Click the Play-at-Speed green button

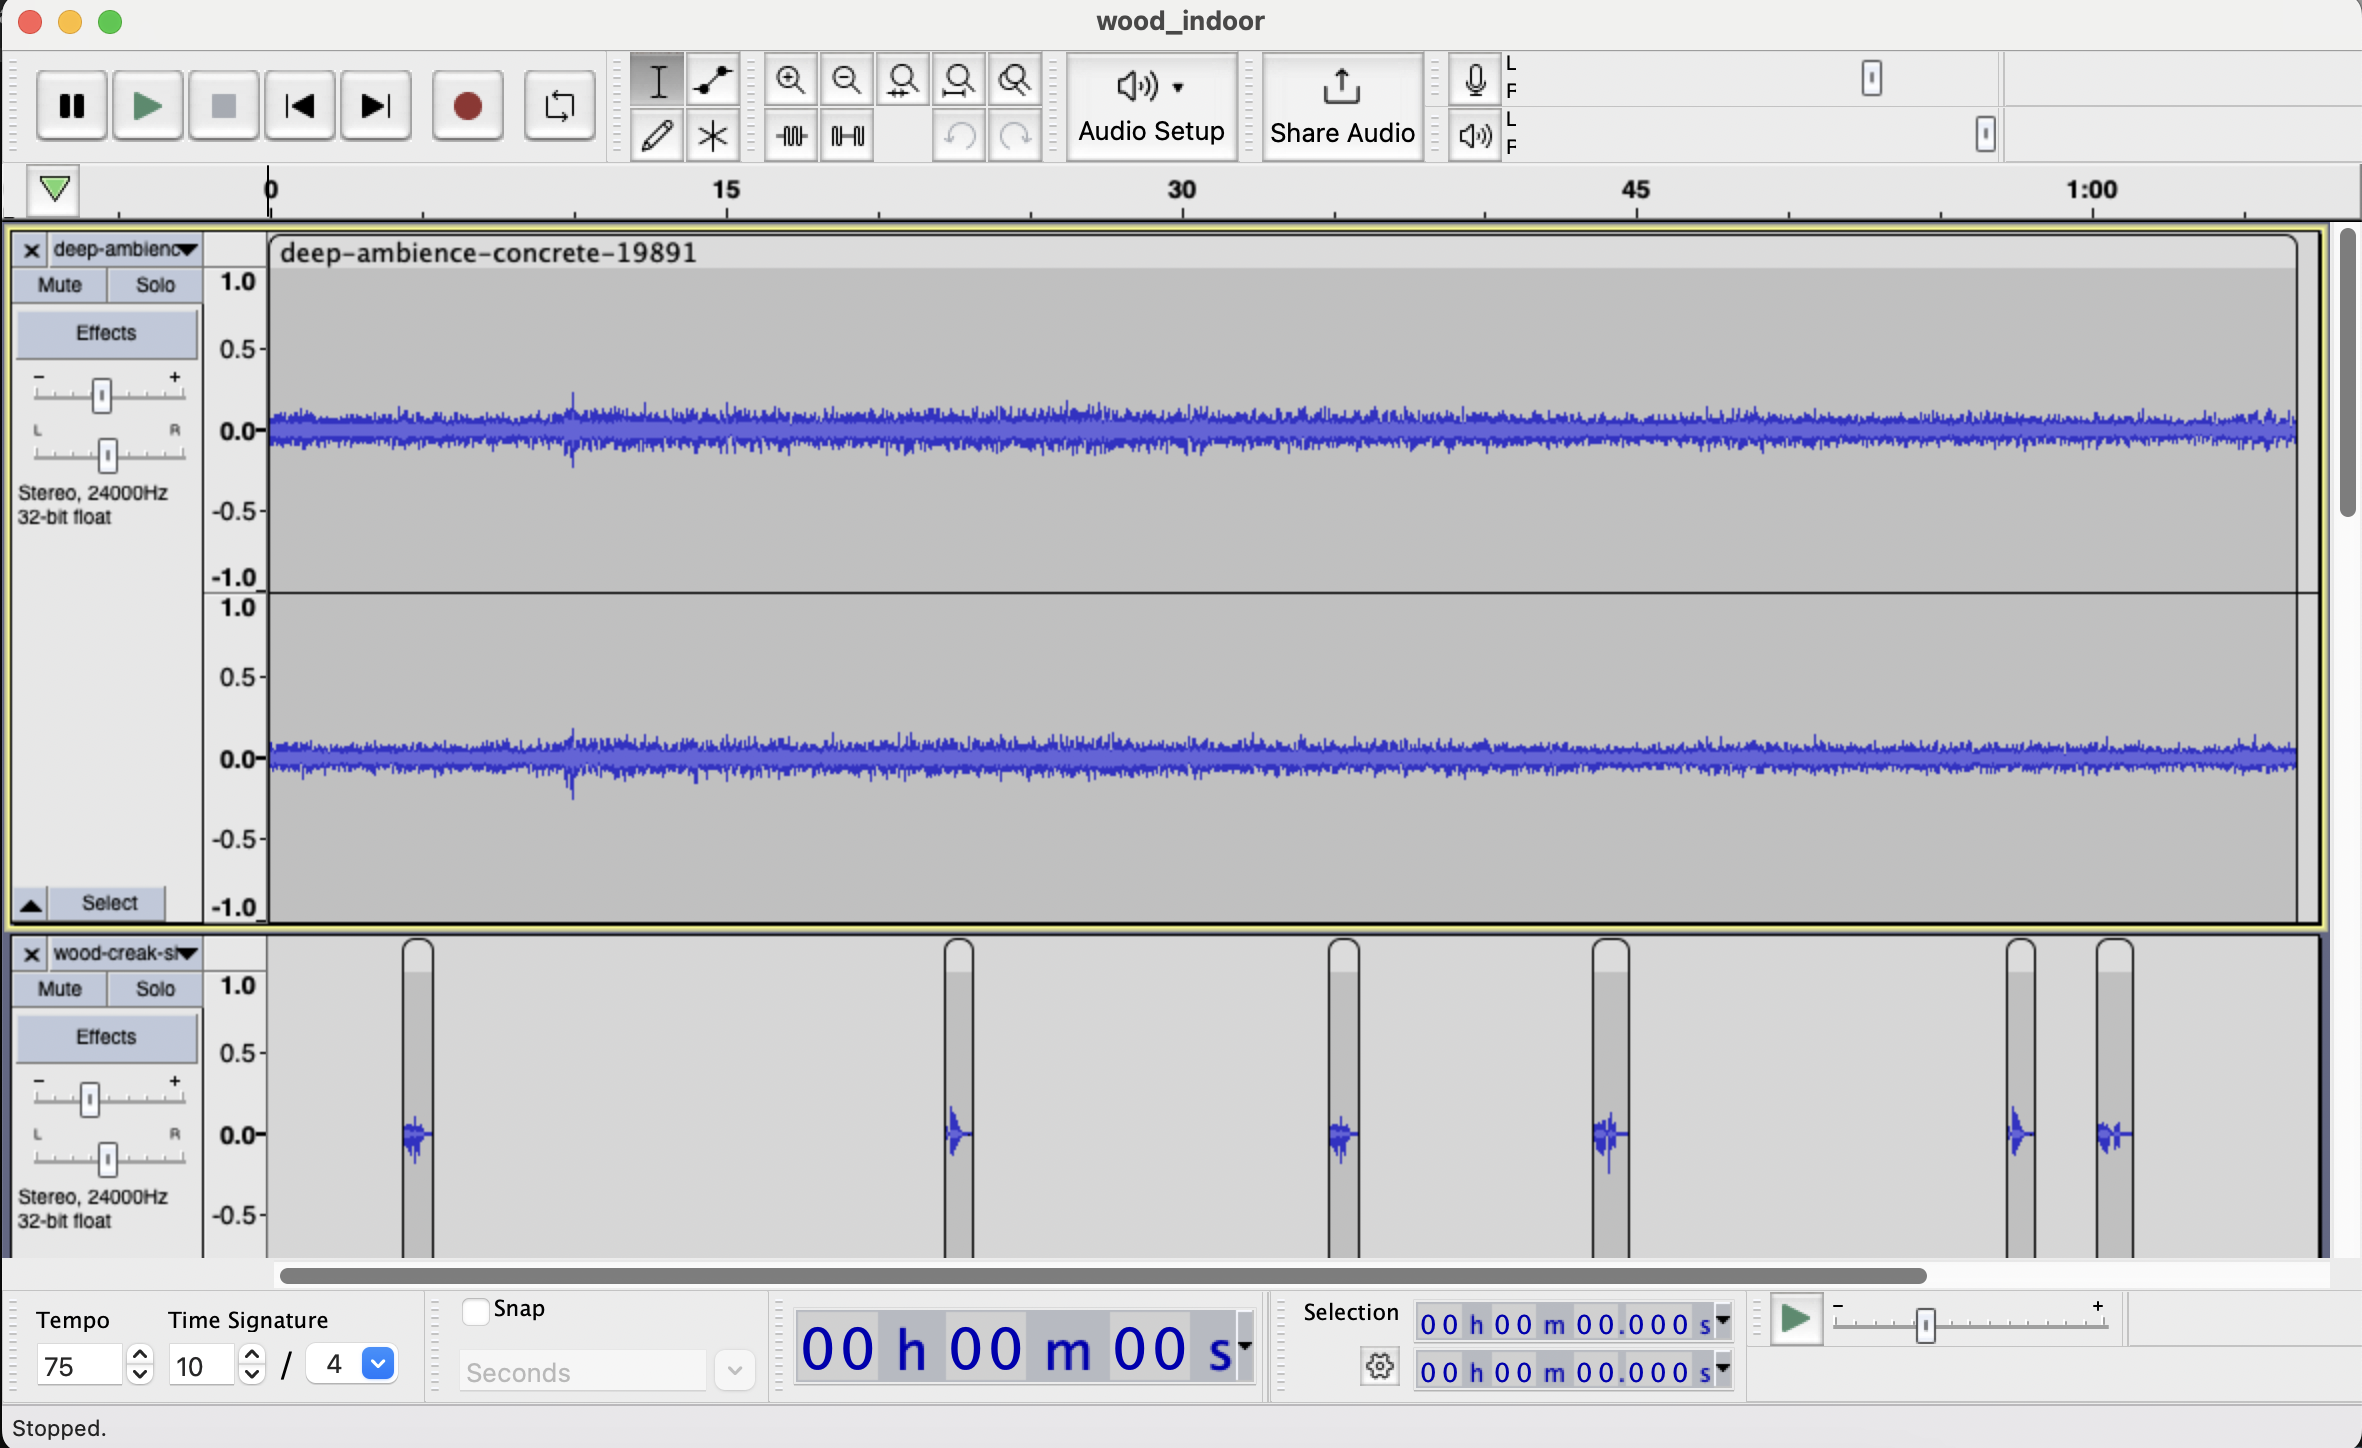tap(1796, 1320)
